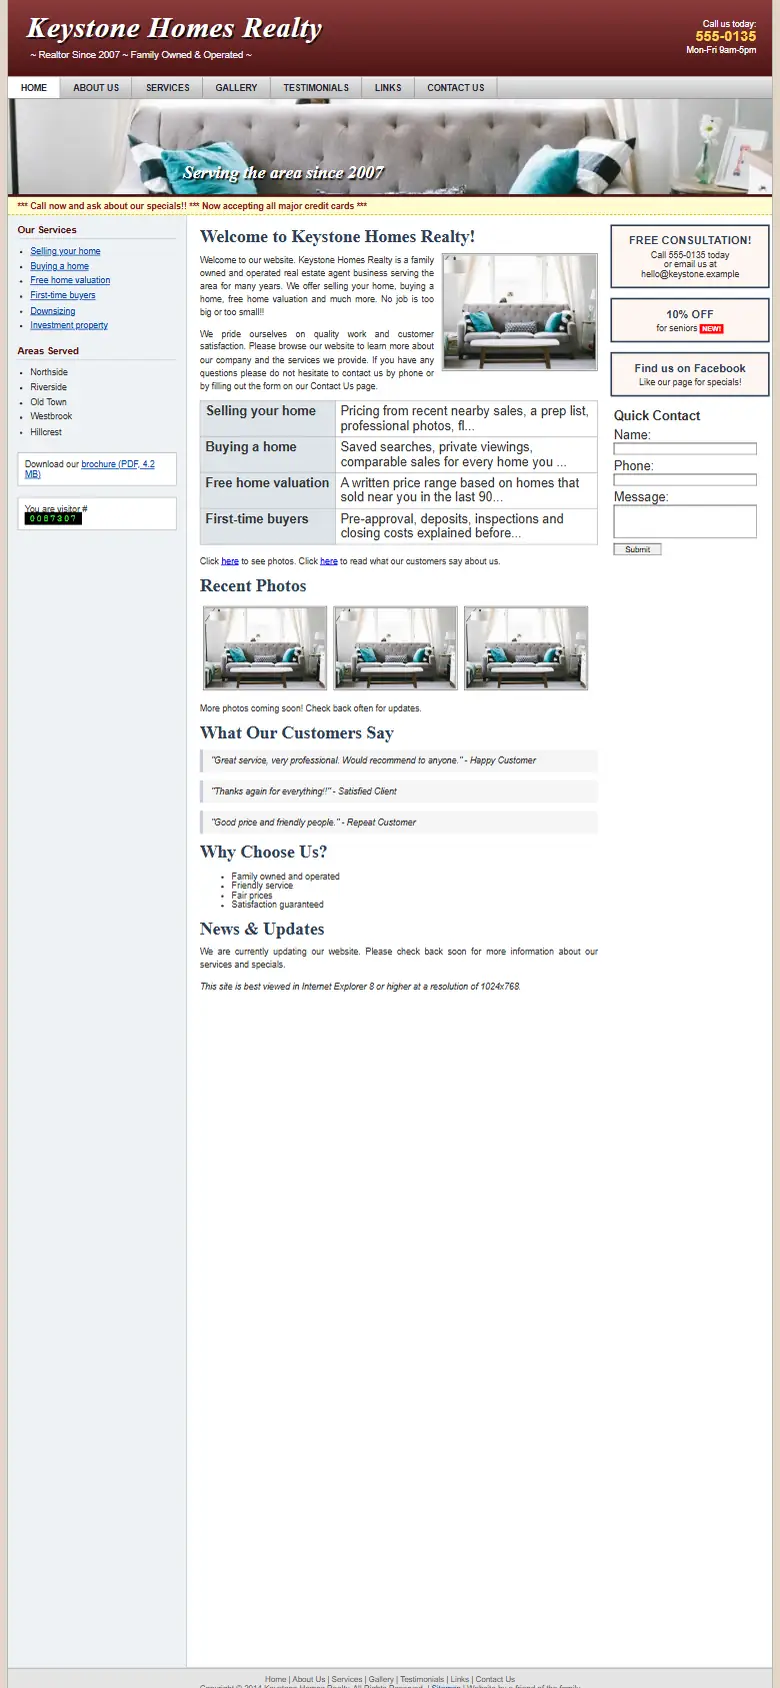780x1688 pixels.
Task: Click into the Message text area
Action: coord(685,522)
